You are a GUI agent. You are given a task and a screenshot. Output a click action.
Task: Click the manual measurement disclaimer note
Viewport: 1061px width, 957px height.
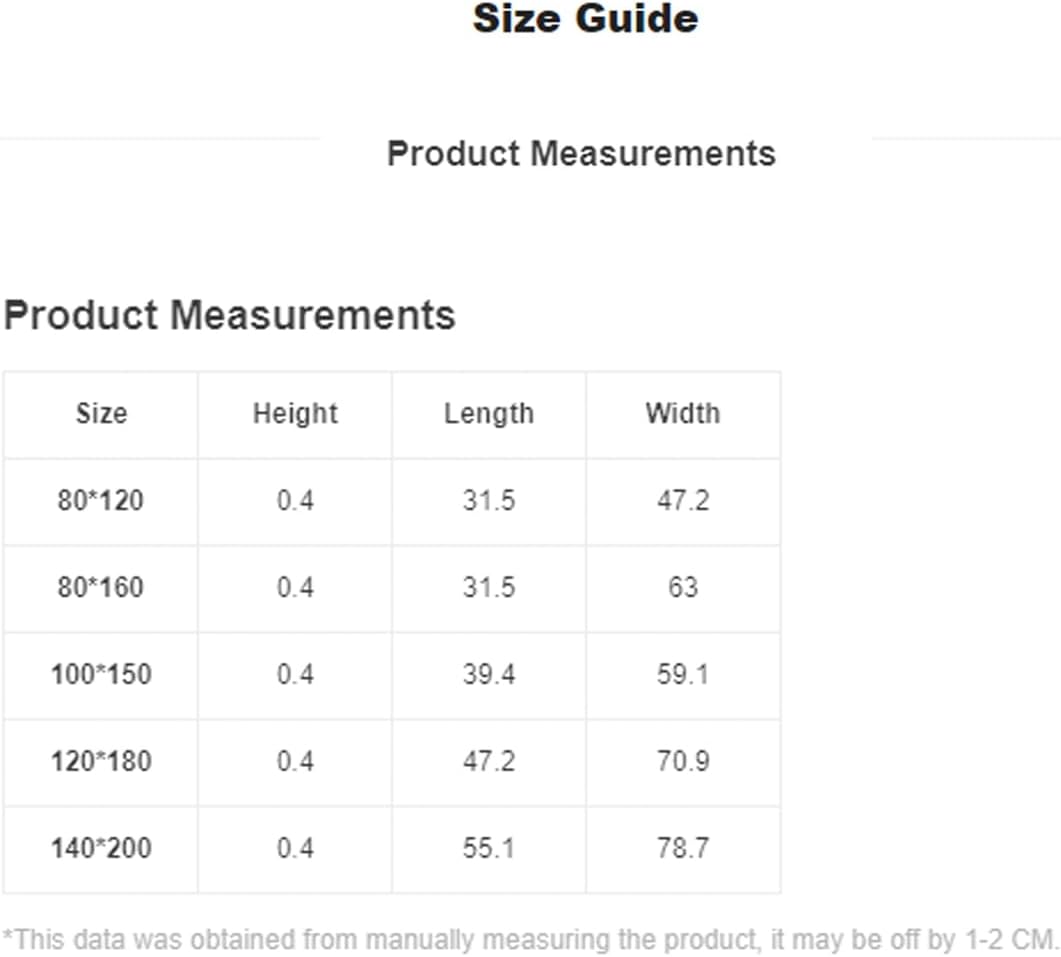click(530, 940)
